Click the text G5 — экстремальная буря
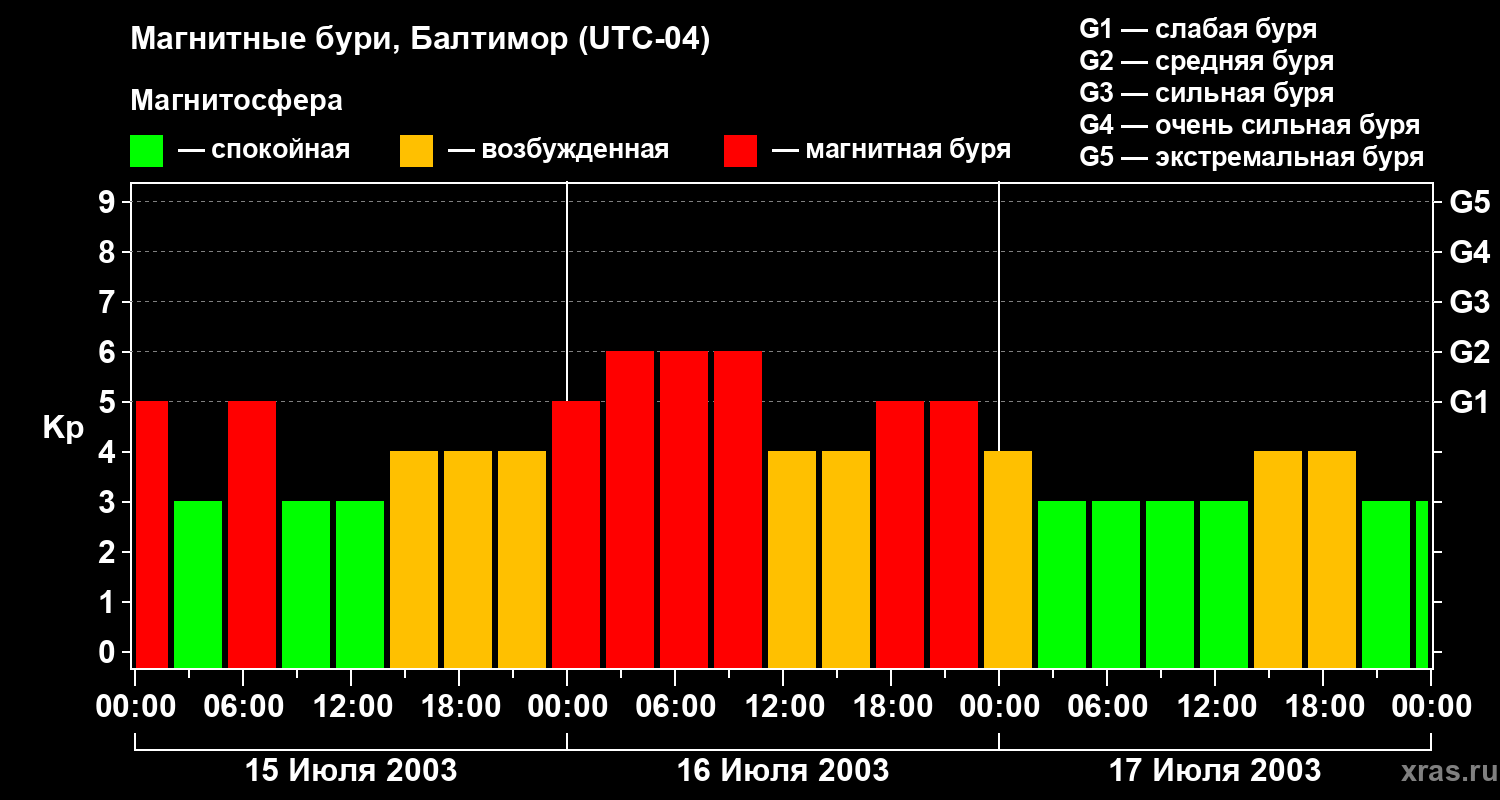Viewport: 1500px width, 800px height. pos(1252,157)
